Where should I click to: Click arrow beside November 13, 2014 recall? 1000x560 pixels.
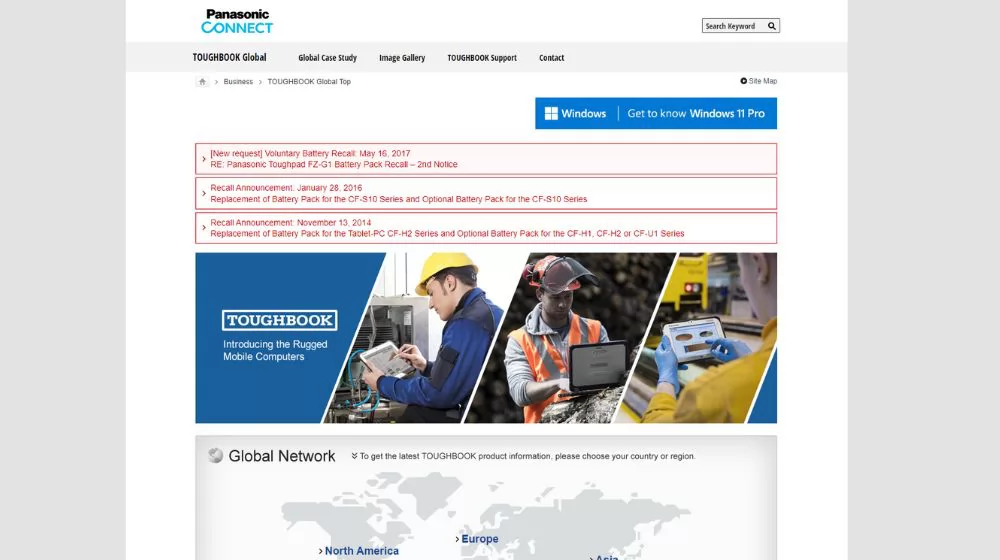point(203,228)
